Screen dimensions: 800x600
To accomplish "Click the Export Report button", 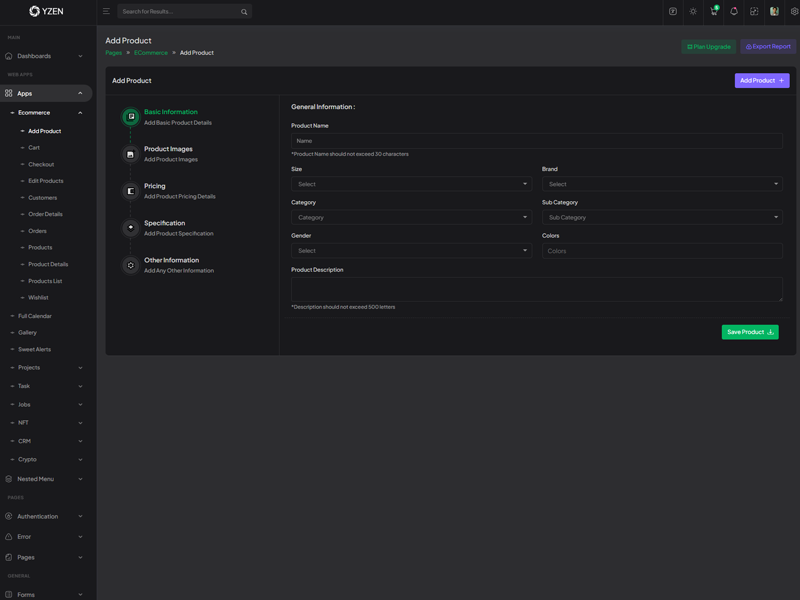I will (768, 47).
